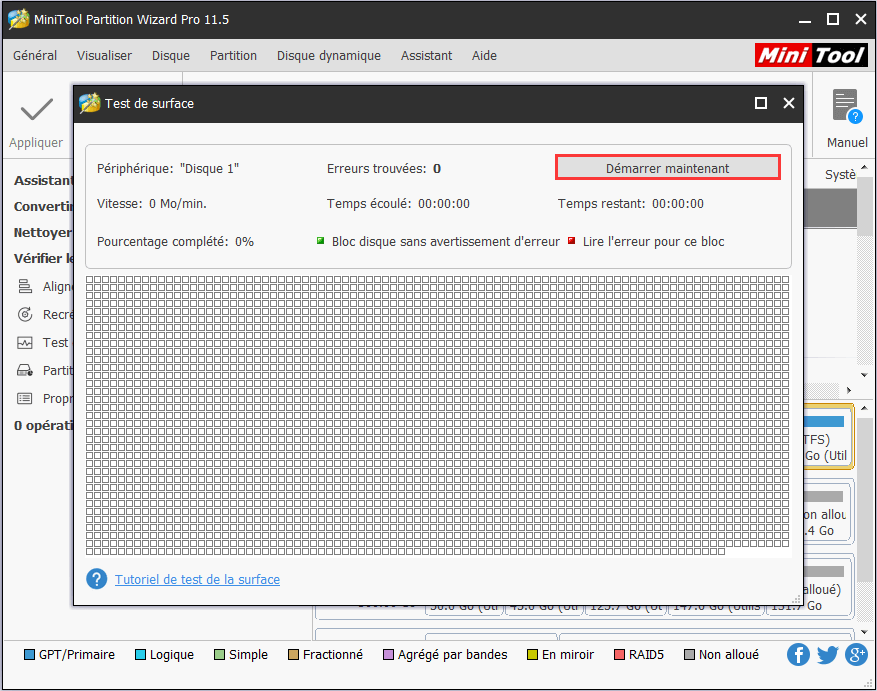Click the Test de surface dialog title icon
The image size is (877, 691).
point(89,103)
